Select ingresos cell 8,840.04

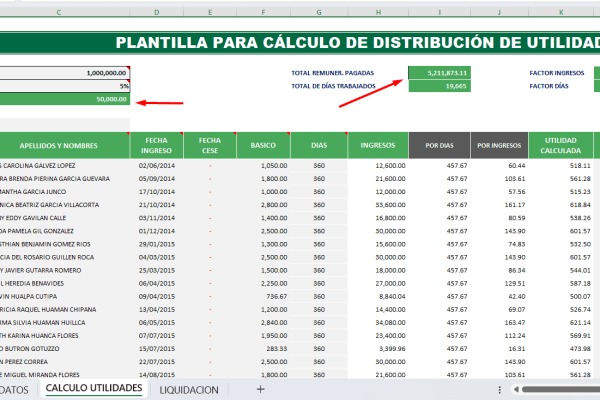click(x=378, y=297)
